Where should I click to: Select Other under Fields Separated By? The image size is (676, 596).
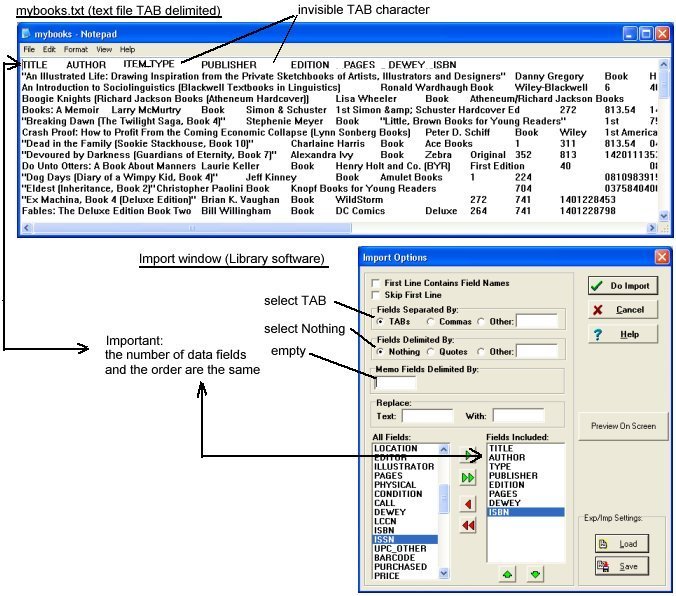[x=481, y=322]
